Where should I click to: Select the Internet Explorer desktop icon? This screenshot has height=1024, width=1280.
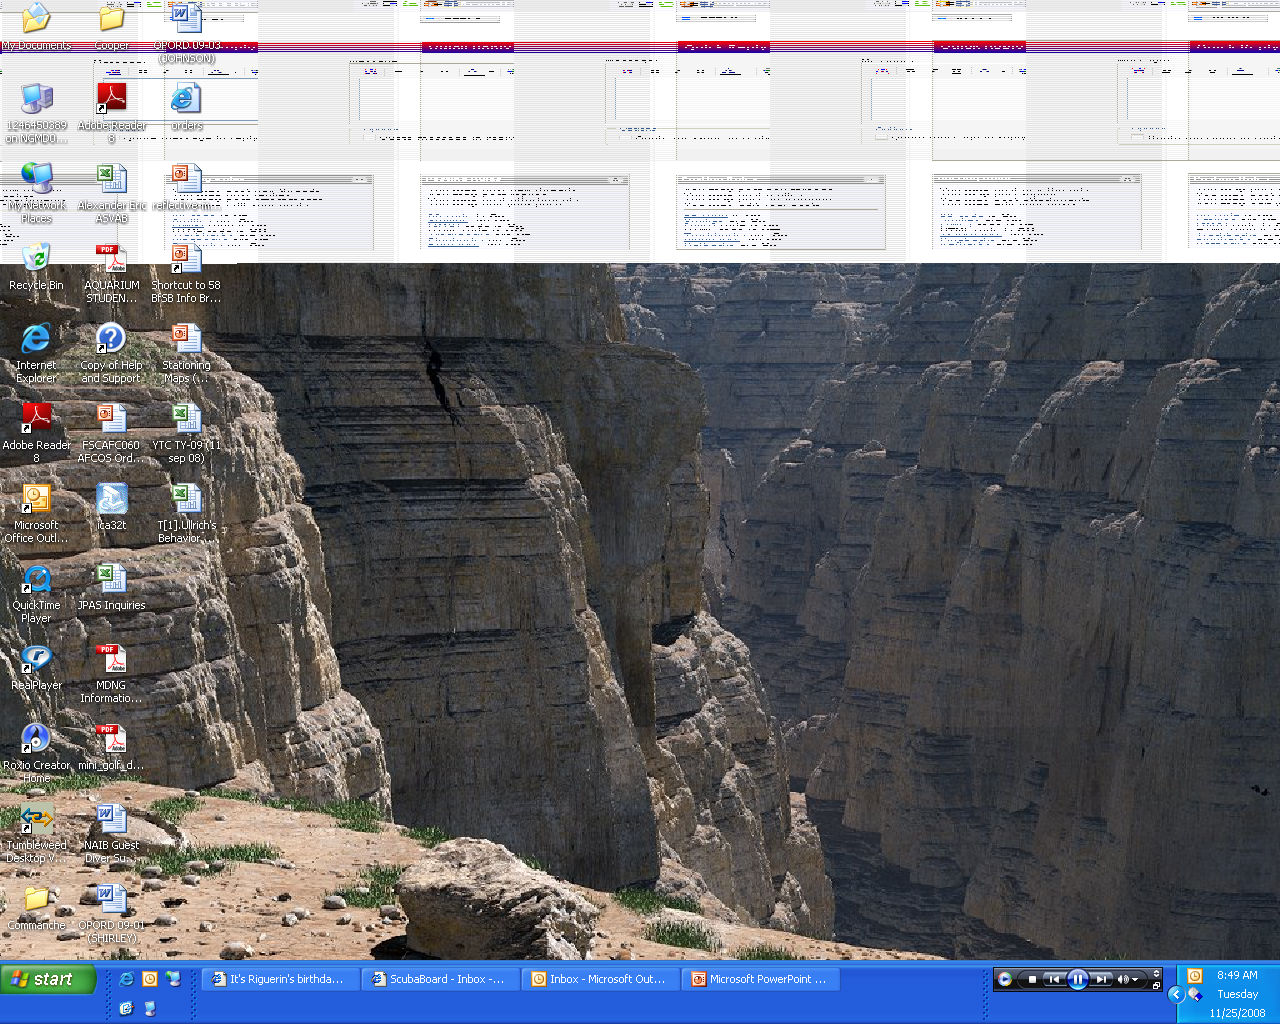(x=36, y=352)
